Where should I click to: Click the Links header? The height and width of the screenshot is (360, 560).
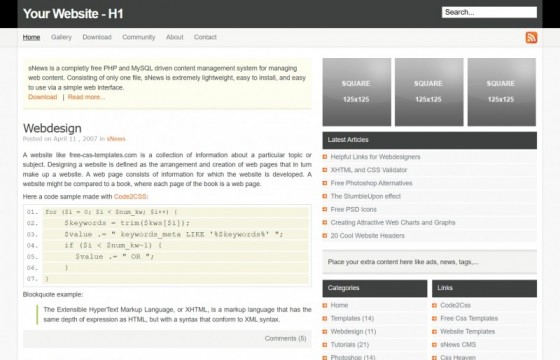pos(484,288)
